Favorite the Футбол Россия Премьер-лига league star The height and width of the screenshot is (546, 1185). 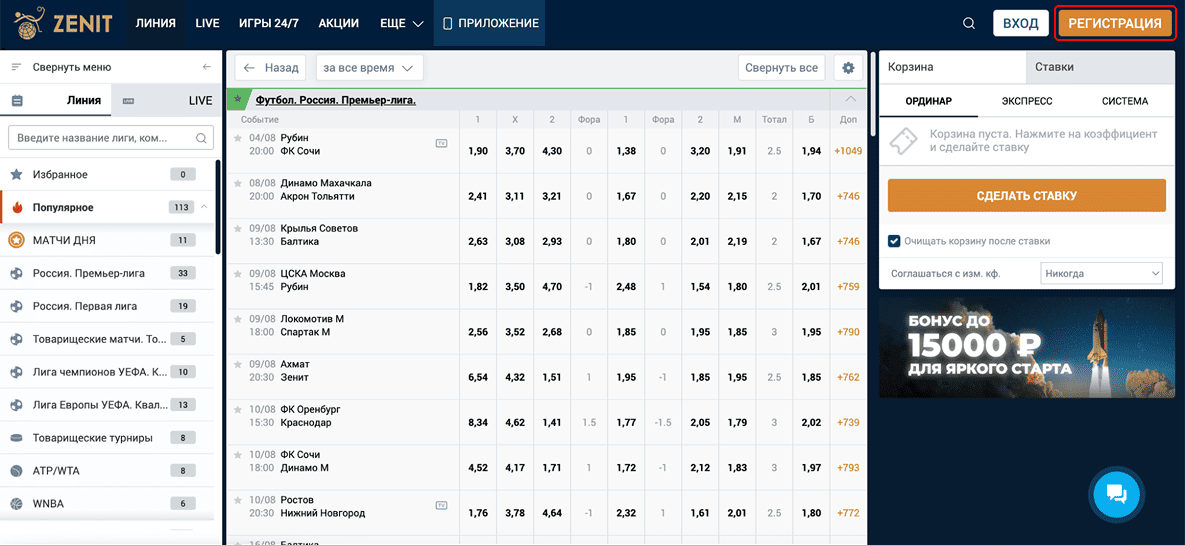click(237, 100)
